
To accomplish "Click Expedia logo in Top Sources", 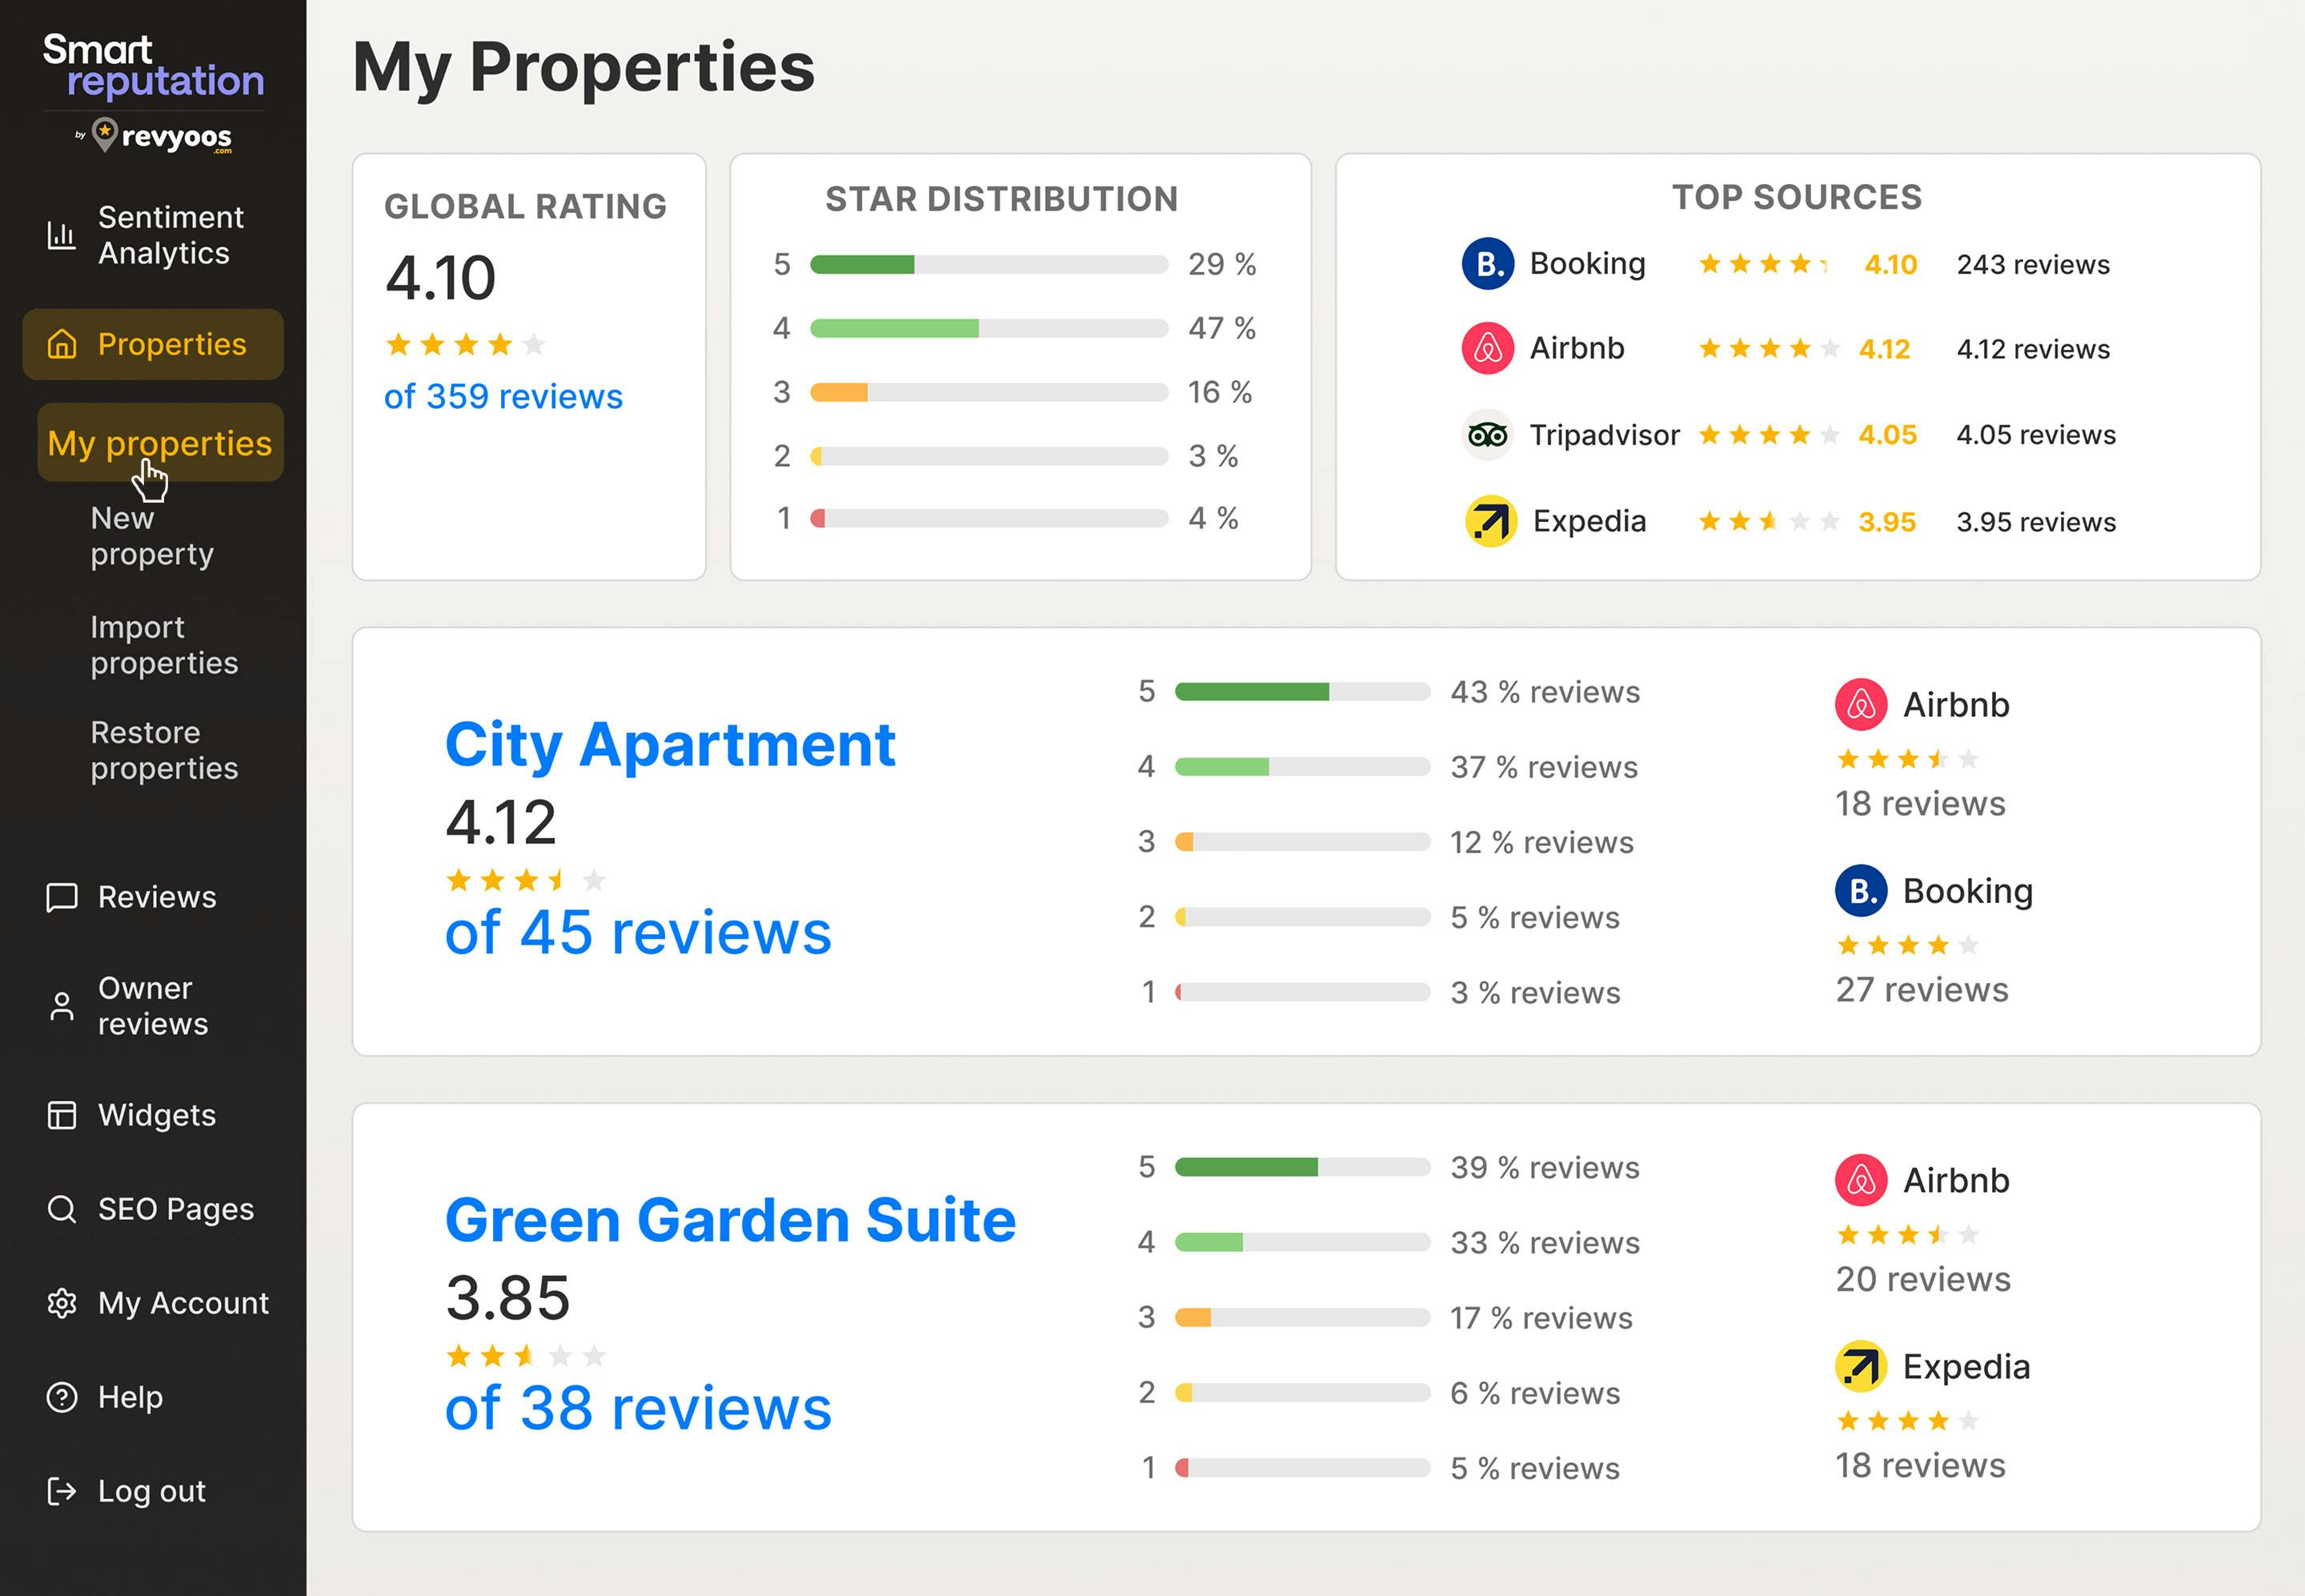I will coord(1490,521).
